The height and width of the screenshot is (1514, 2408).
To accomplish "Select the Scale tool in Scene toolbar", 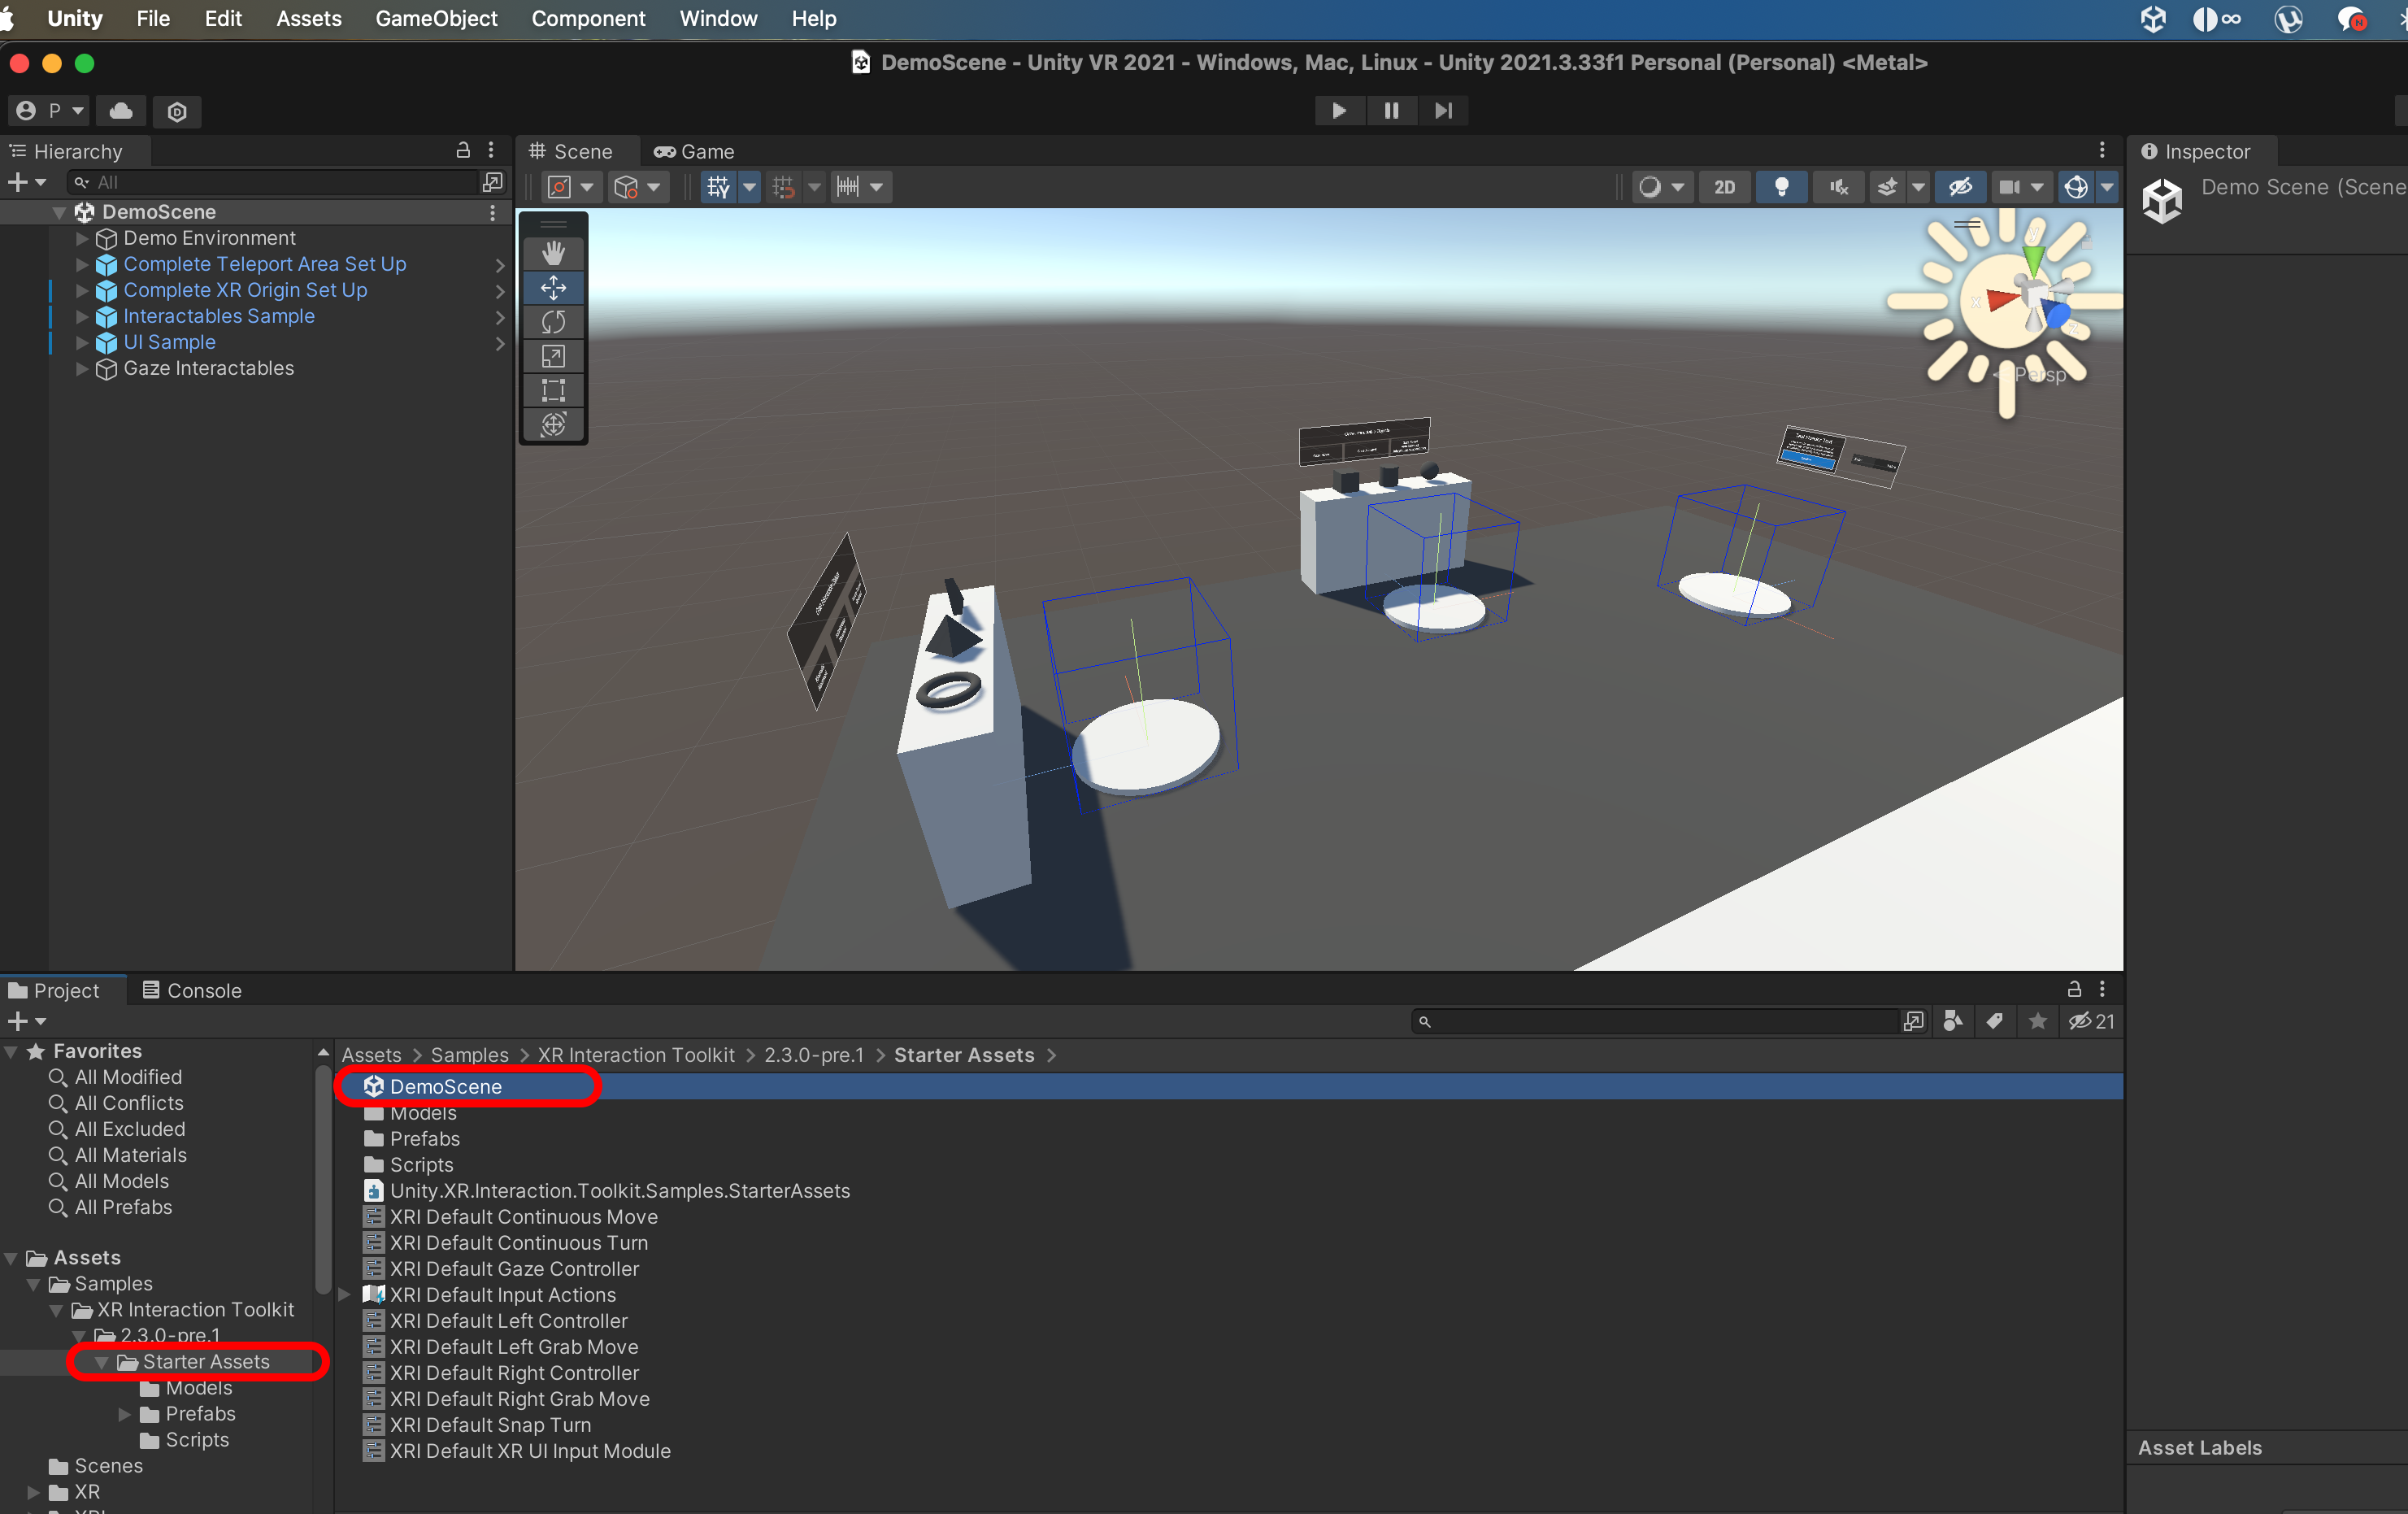I will (x=553, y=356).
